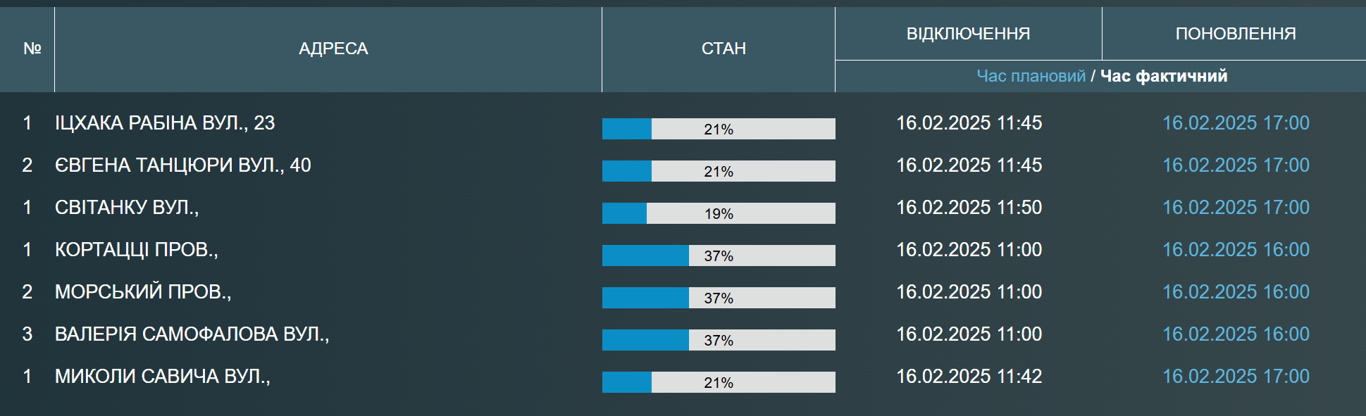Click the № column header
Screen dimensions: 1366x416
pyautogui.click(x=31, y=49)
